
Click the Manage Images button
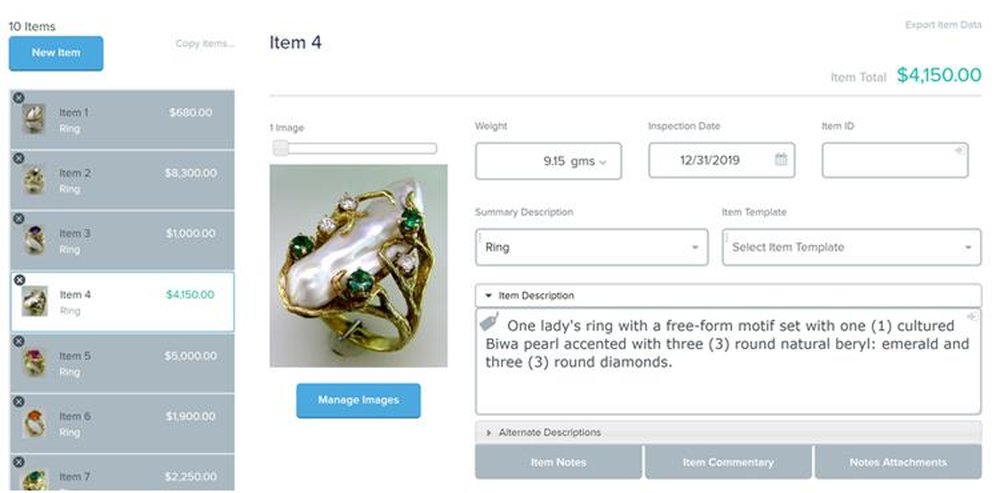(x=358, y=400)
